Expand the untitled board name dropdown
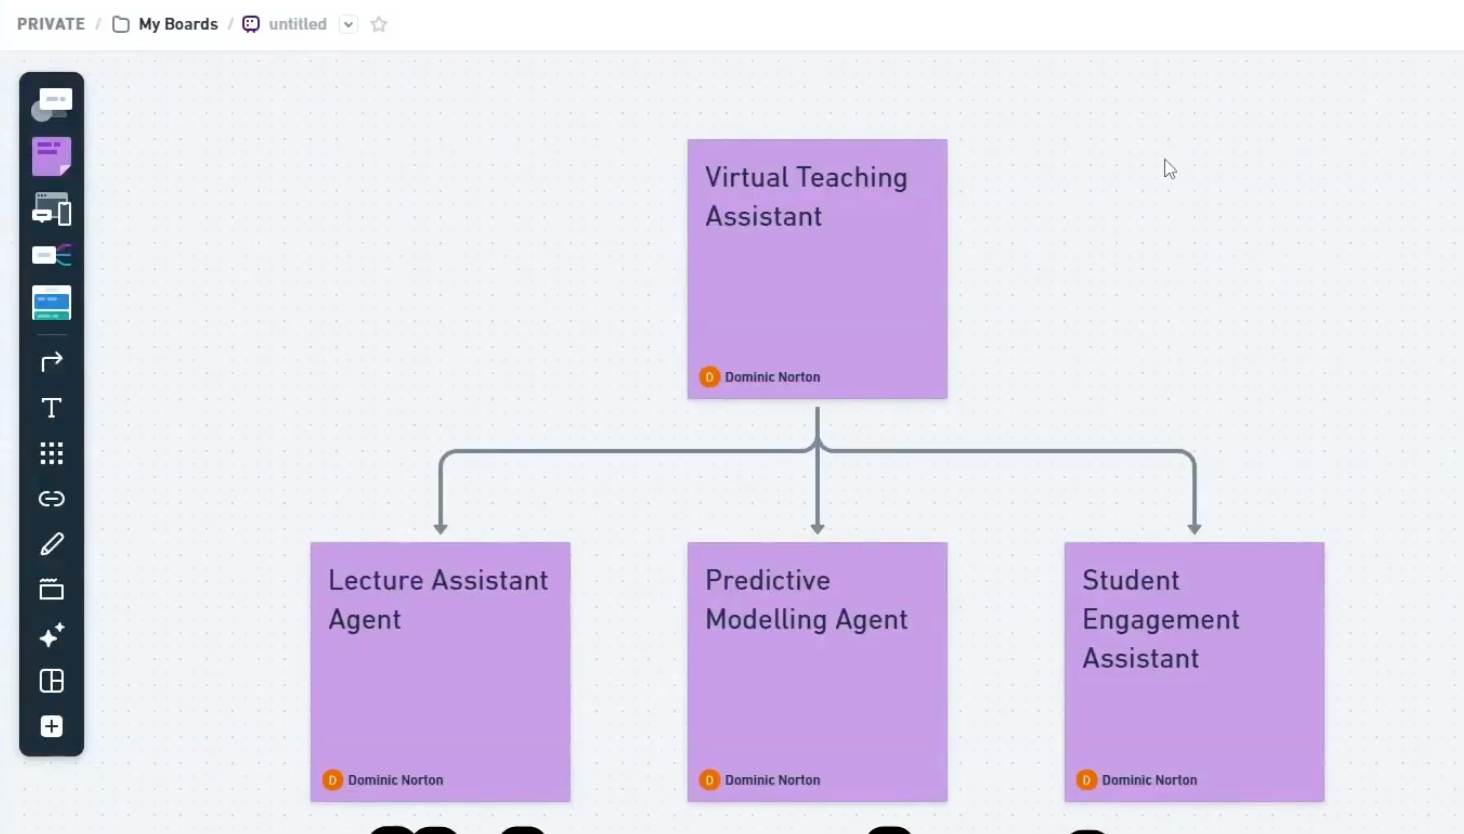The width and height of the screenshot is (1464, 834). click(x=347, y=23)
